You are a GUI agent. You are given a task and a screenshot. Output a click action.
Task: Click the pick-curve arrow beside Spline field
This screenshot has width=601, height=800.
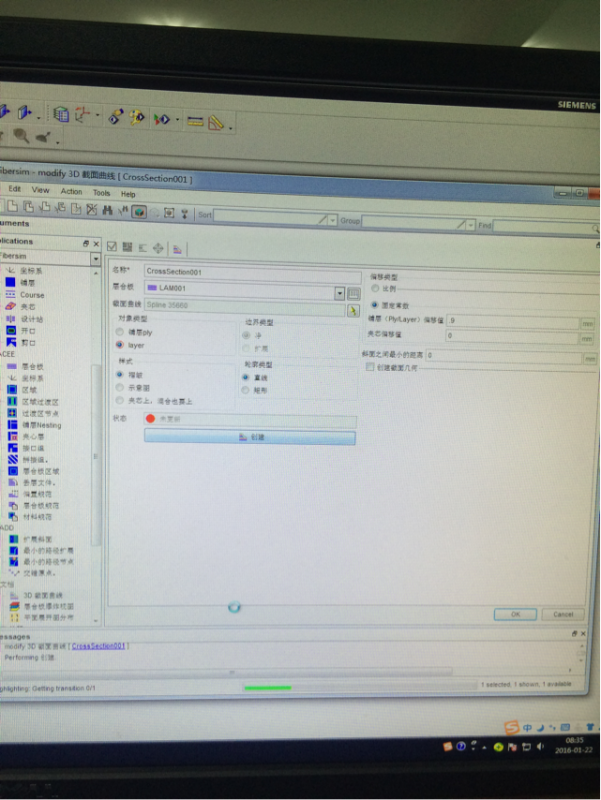[x=353, y=310]
